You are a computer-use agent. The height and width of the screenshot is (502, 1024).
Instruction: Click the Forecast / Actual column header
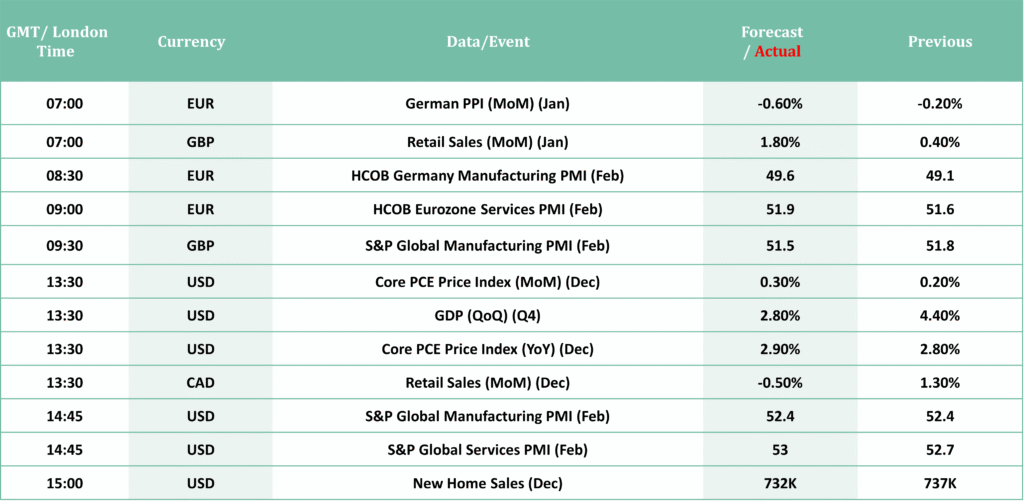772,42
